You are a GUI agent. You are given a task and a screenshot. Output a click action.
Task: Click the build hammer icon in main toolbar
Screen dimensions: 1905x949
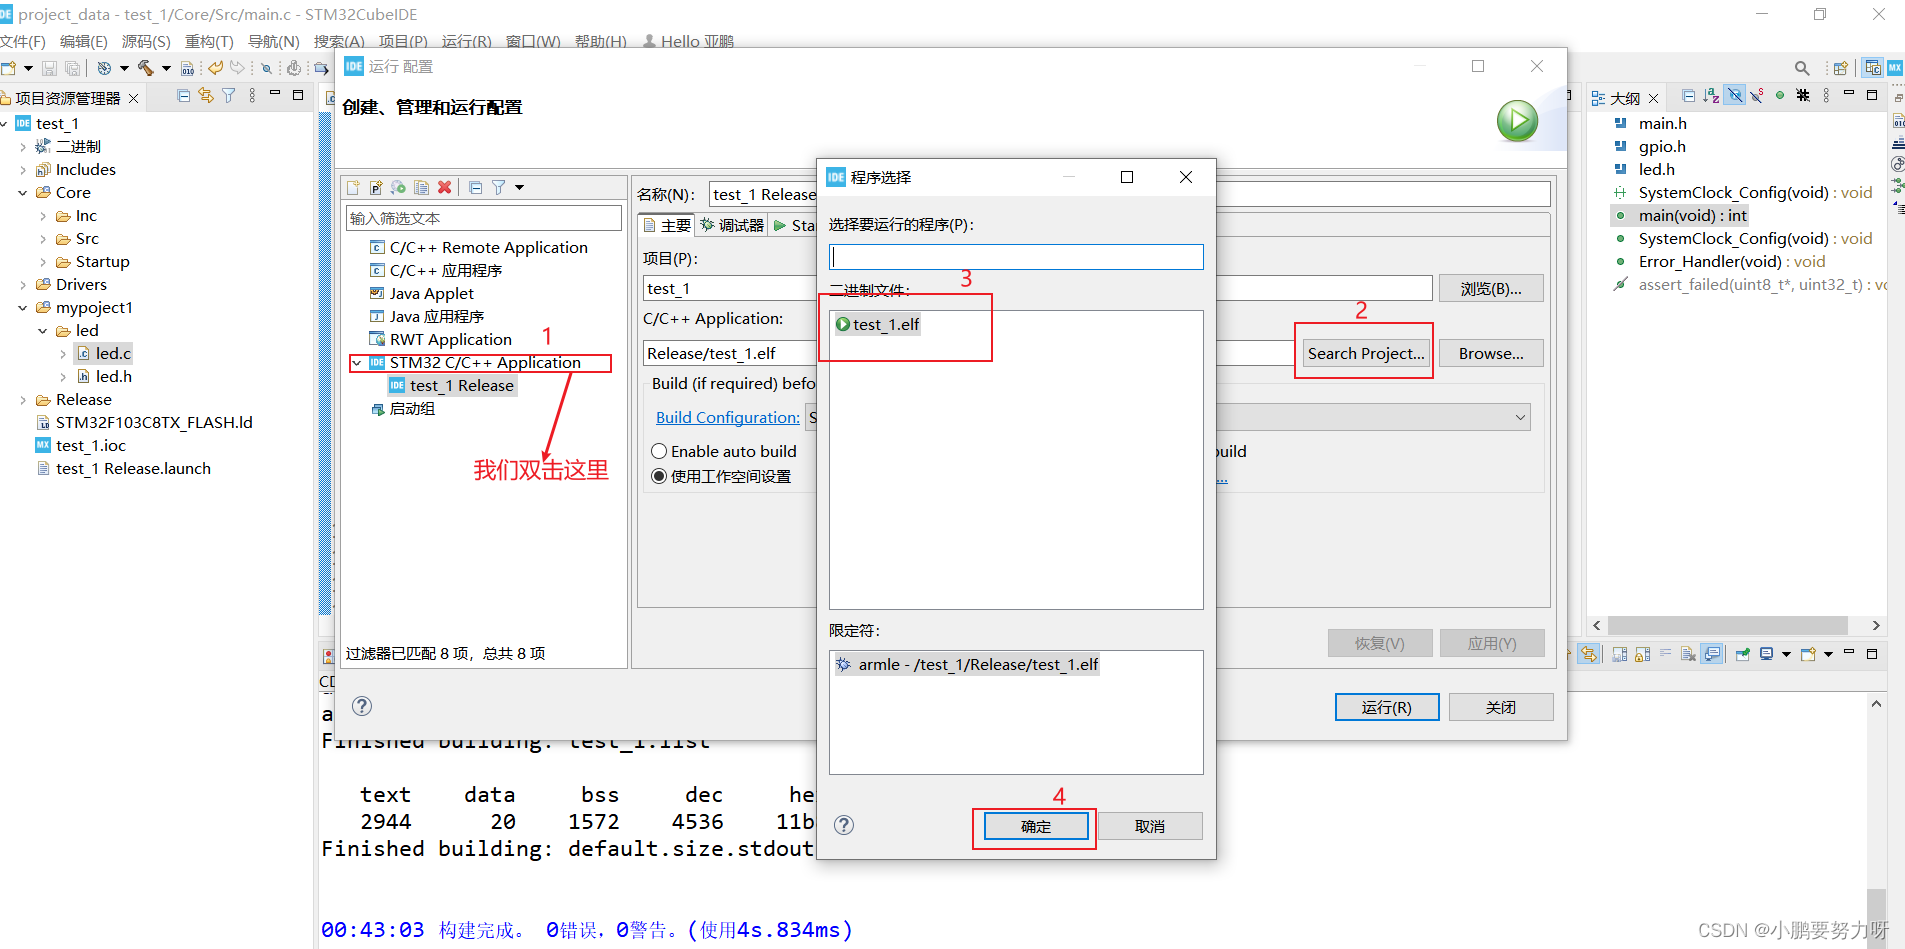pos(146,68)
